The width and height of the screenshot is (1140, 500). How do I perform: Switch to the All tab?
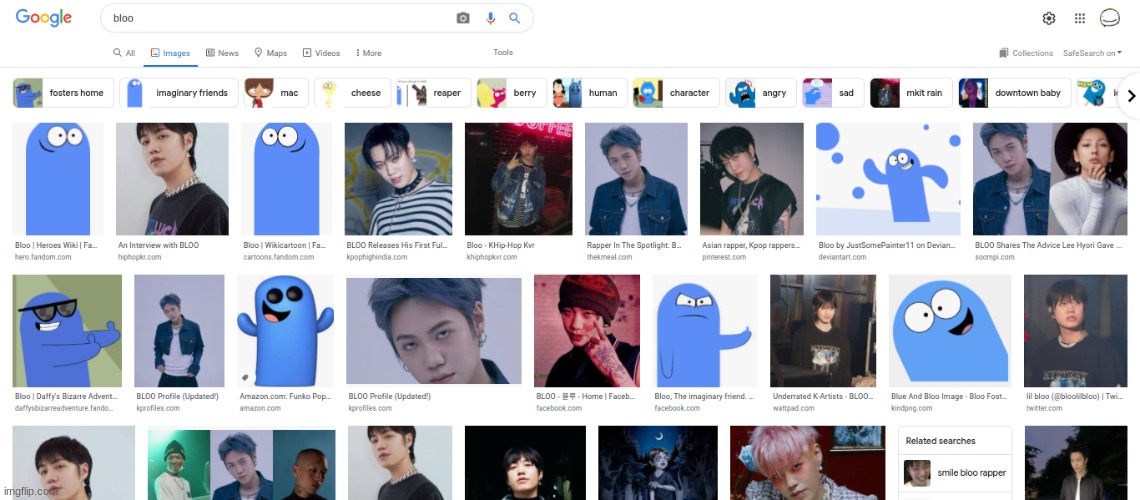coord(124,53)
